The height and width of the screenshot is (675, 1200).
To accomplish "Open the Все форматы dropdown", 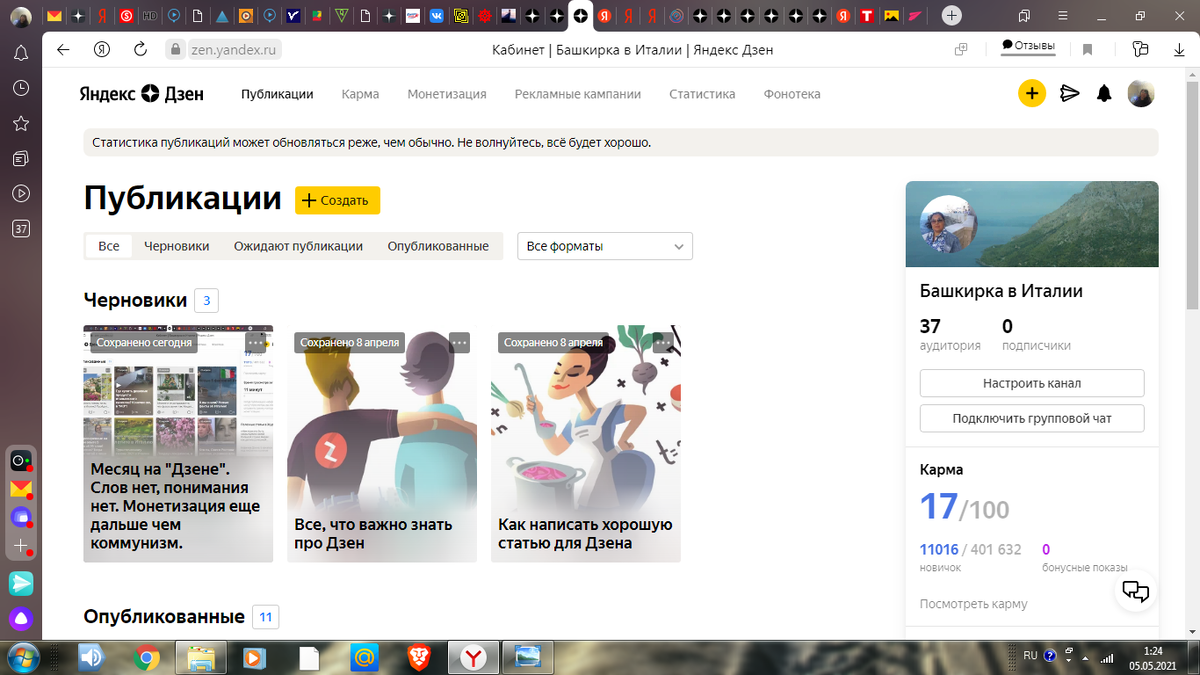I will 605,246.
